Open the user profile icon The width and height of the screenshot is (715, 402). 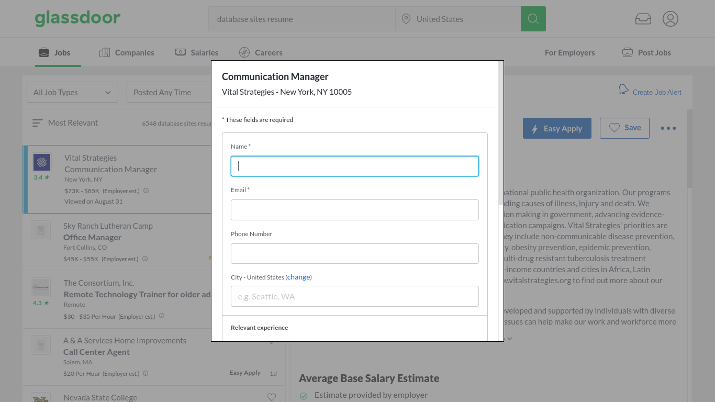tap(670, 19)
